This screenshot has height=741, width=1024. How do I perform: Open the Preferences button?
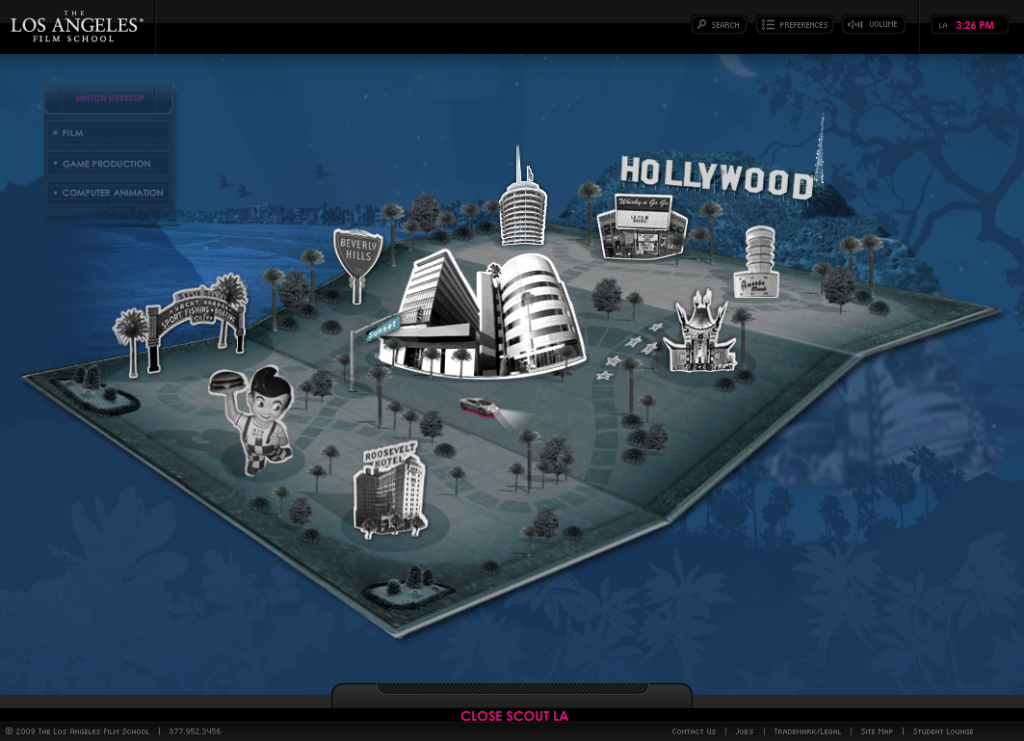pyautogui.click(x=794, y=25)
